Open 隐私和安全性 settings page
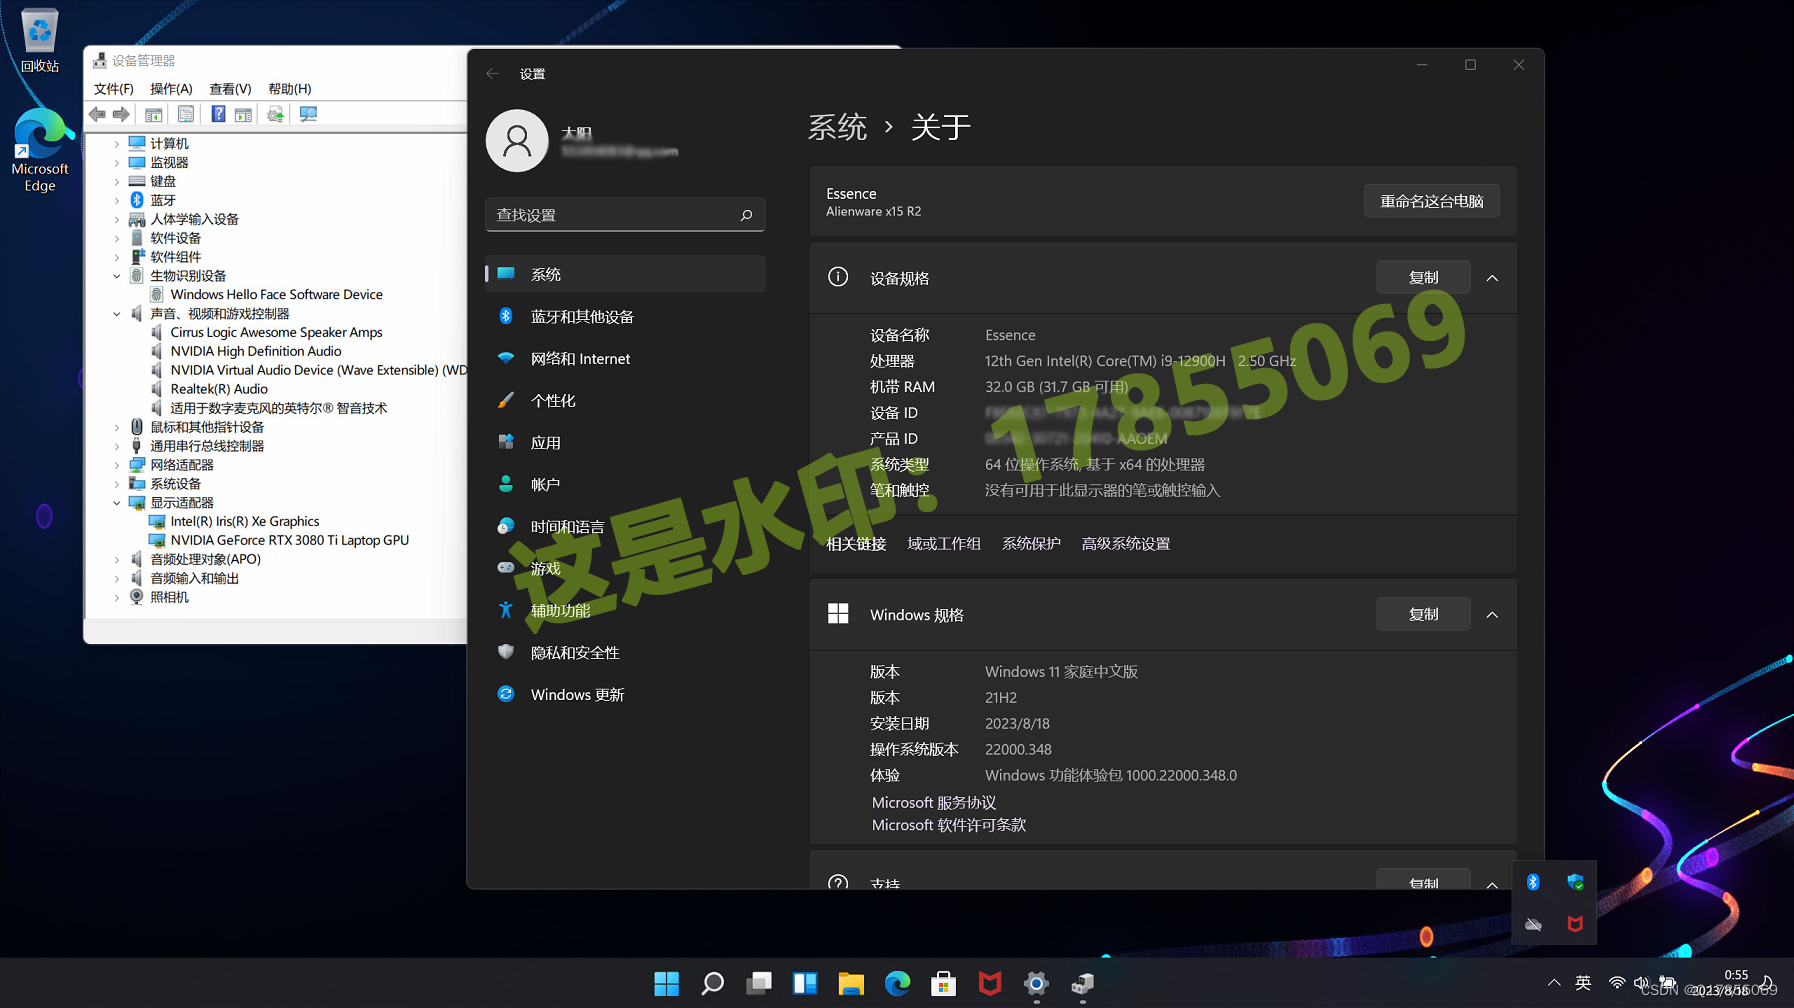The image size is (1794, 1008). point(625,653)
